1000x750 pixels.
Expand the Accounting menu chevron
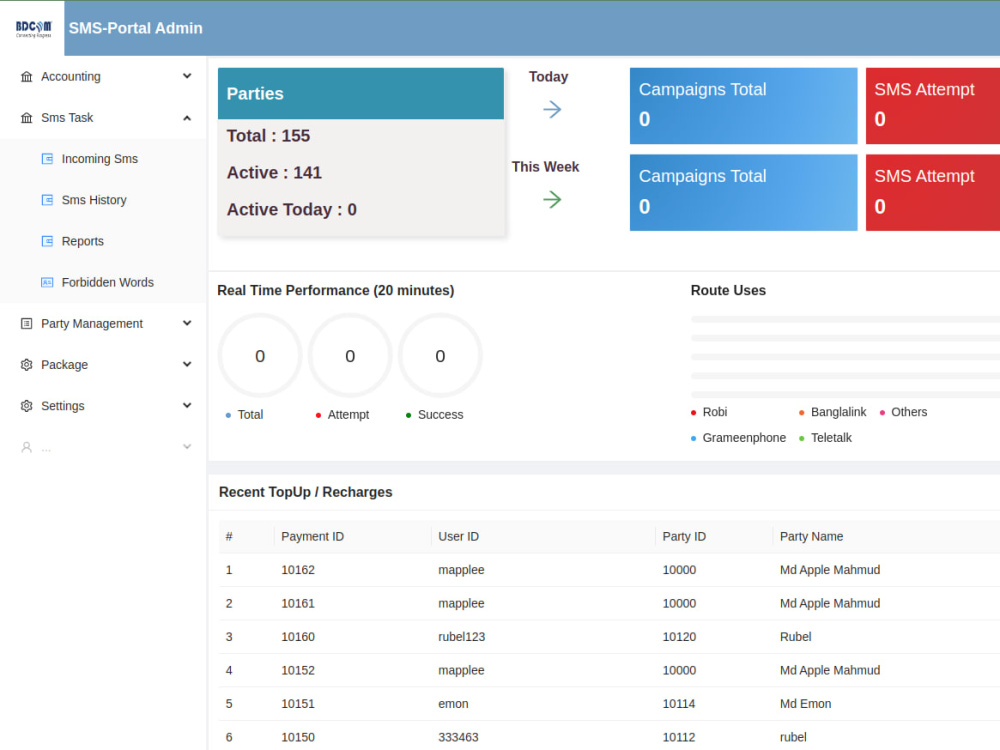(187, 76)
